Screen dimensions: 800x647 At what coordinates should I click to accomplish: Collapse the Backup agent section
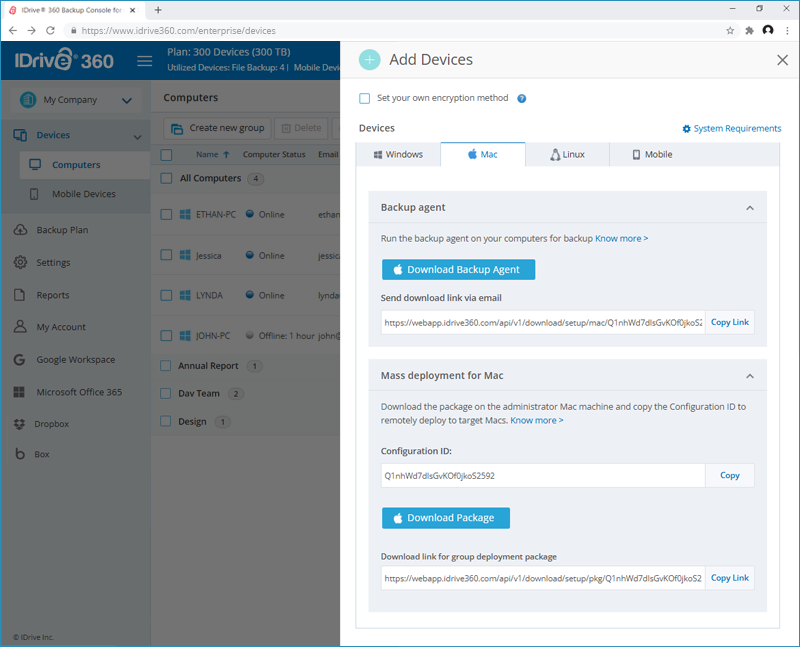click(749, 207)
